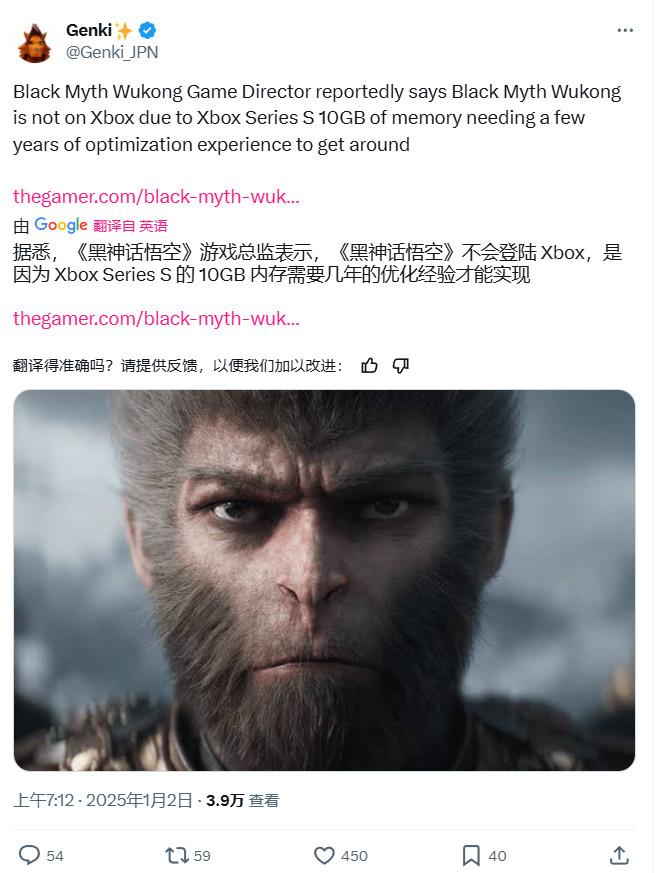Click the Genki display name

pyautogui.click(x=89, y=30)
